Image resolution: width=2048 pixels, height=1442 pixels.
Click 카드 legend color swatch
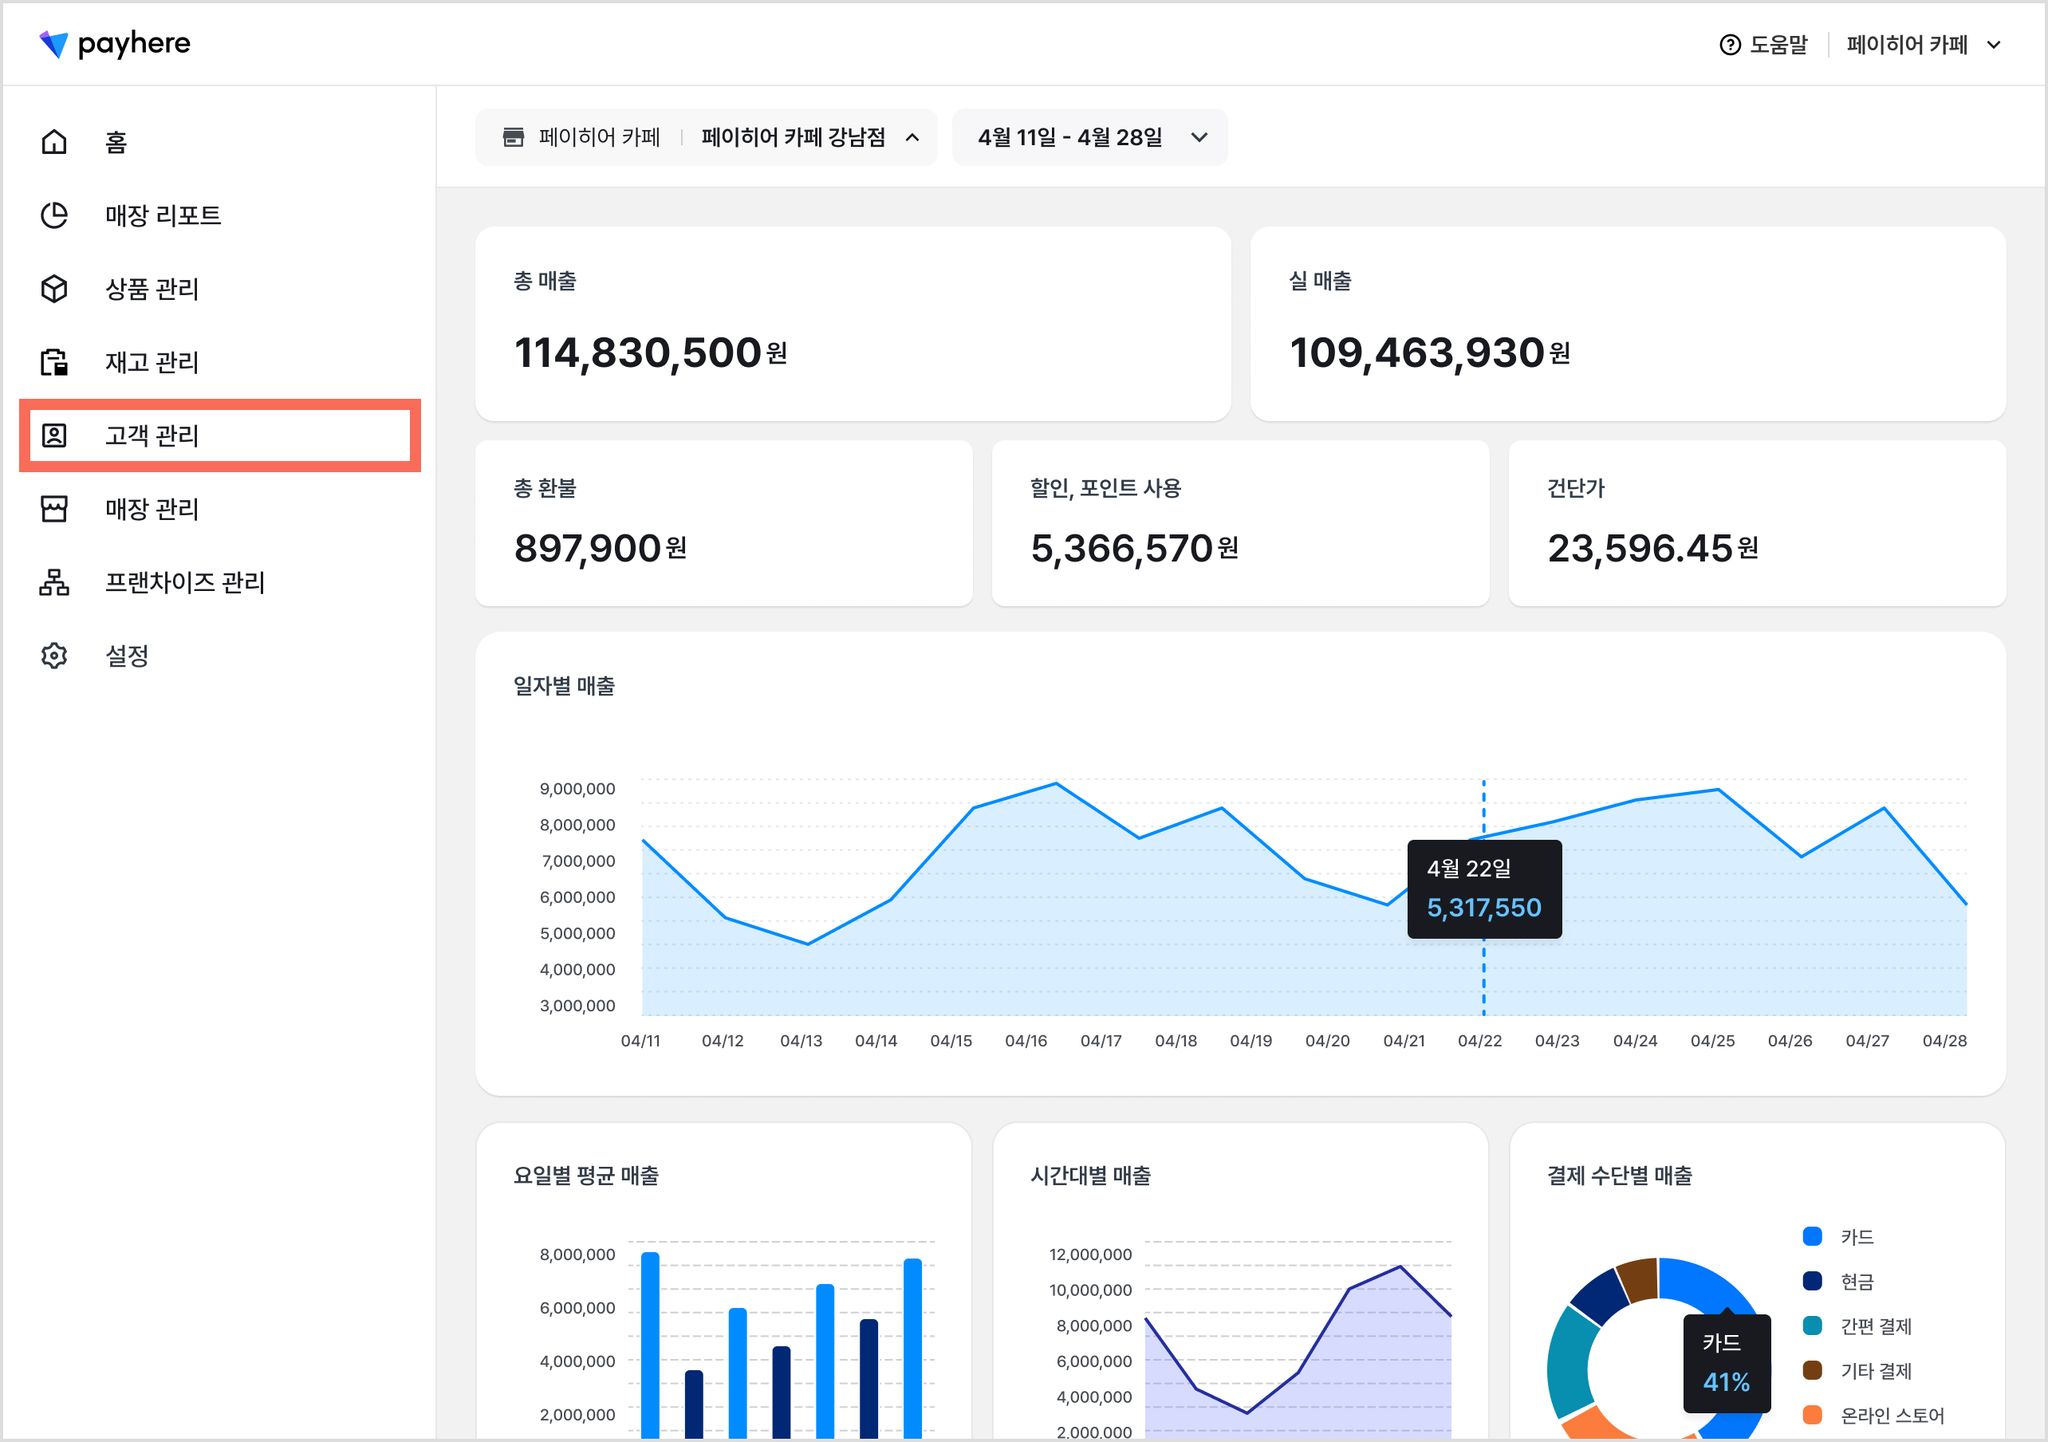click(1812, 1236)
